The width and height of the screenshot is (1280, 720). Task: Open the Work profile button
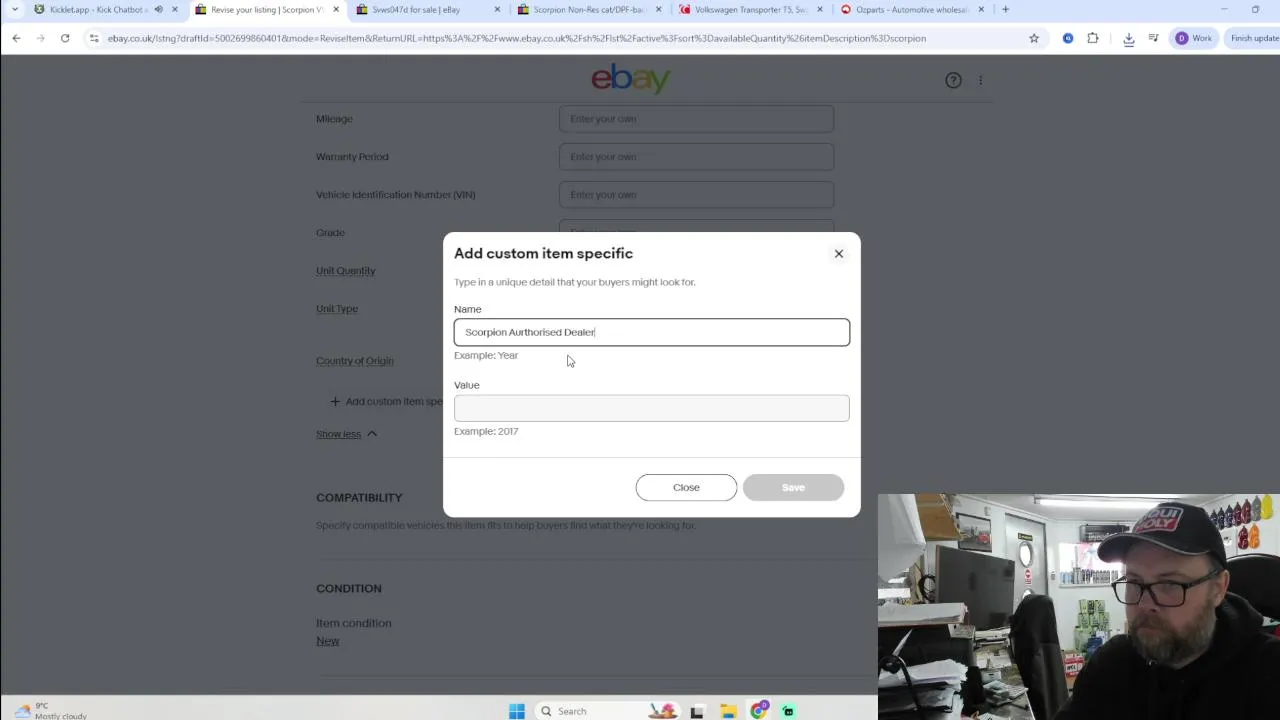tap(1194, 38)
